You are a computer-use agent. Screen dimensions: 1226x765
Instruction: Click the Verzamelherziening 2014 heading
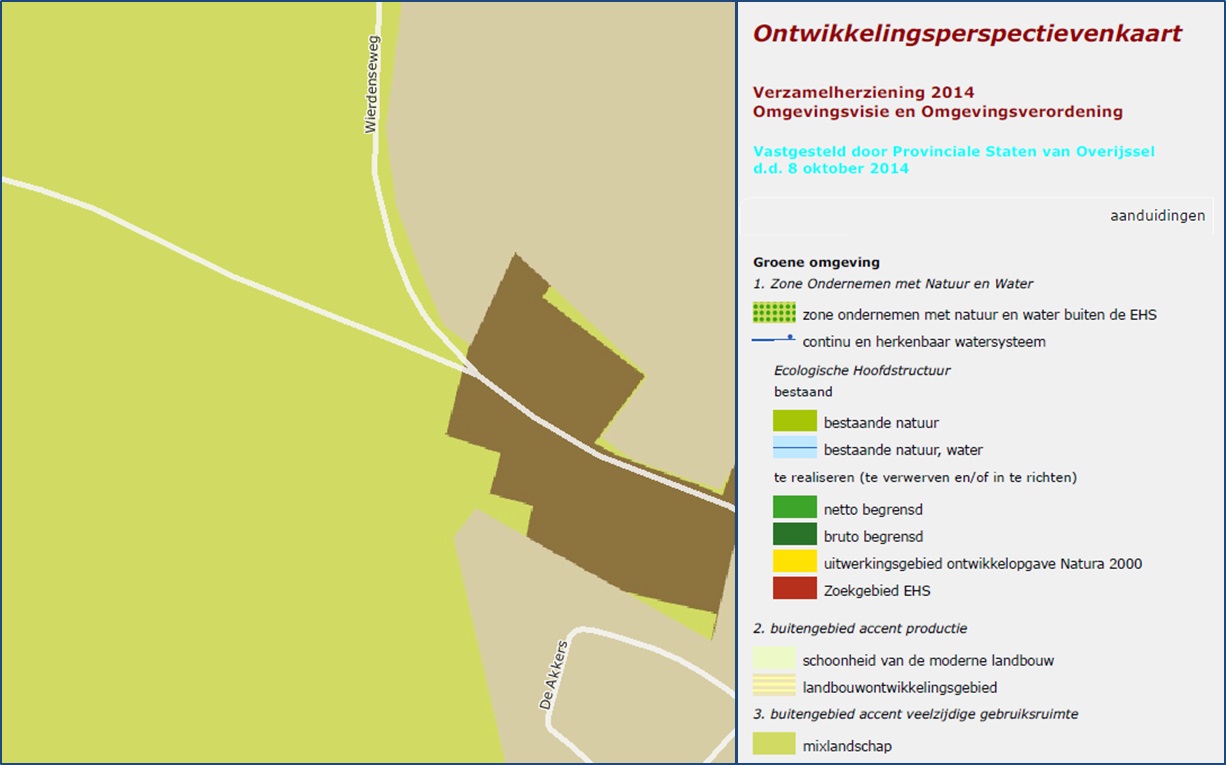[863, 93]
